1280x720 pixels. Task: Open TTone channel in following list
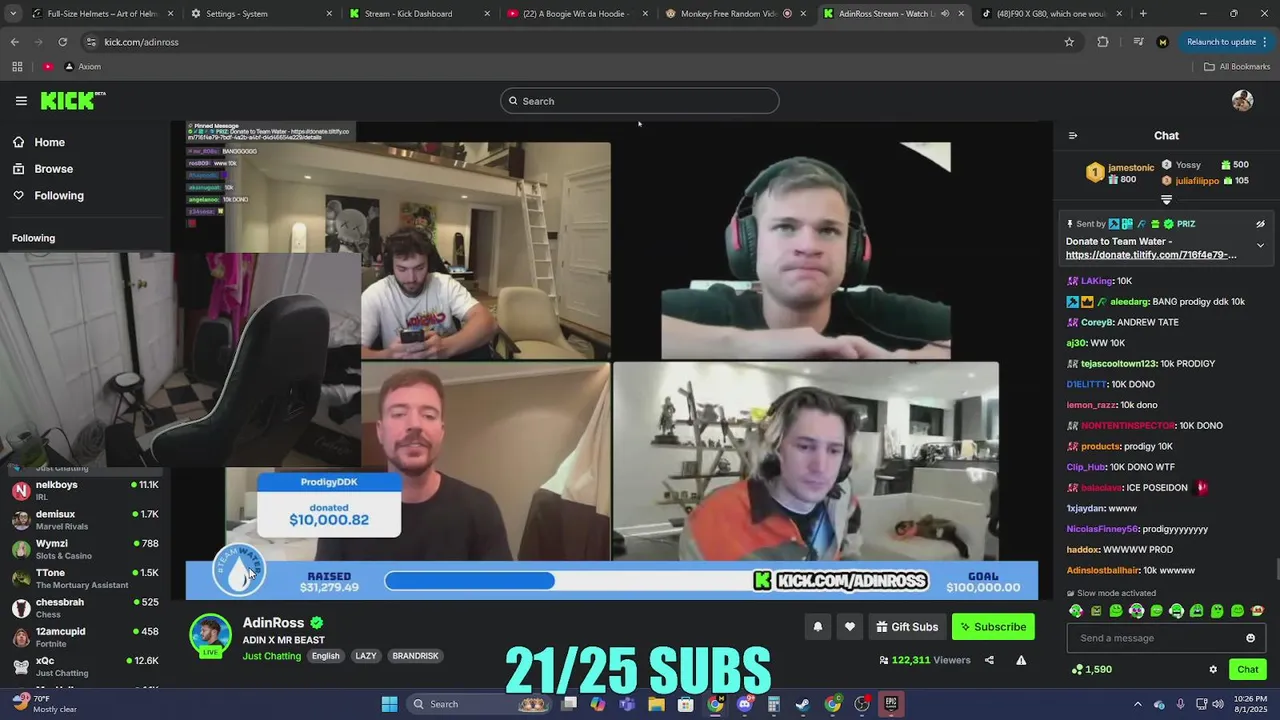point(85,578)
